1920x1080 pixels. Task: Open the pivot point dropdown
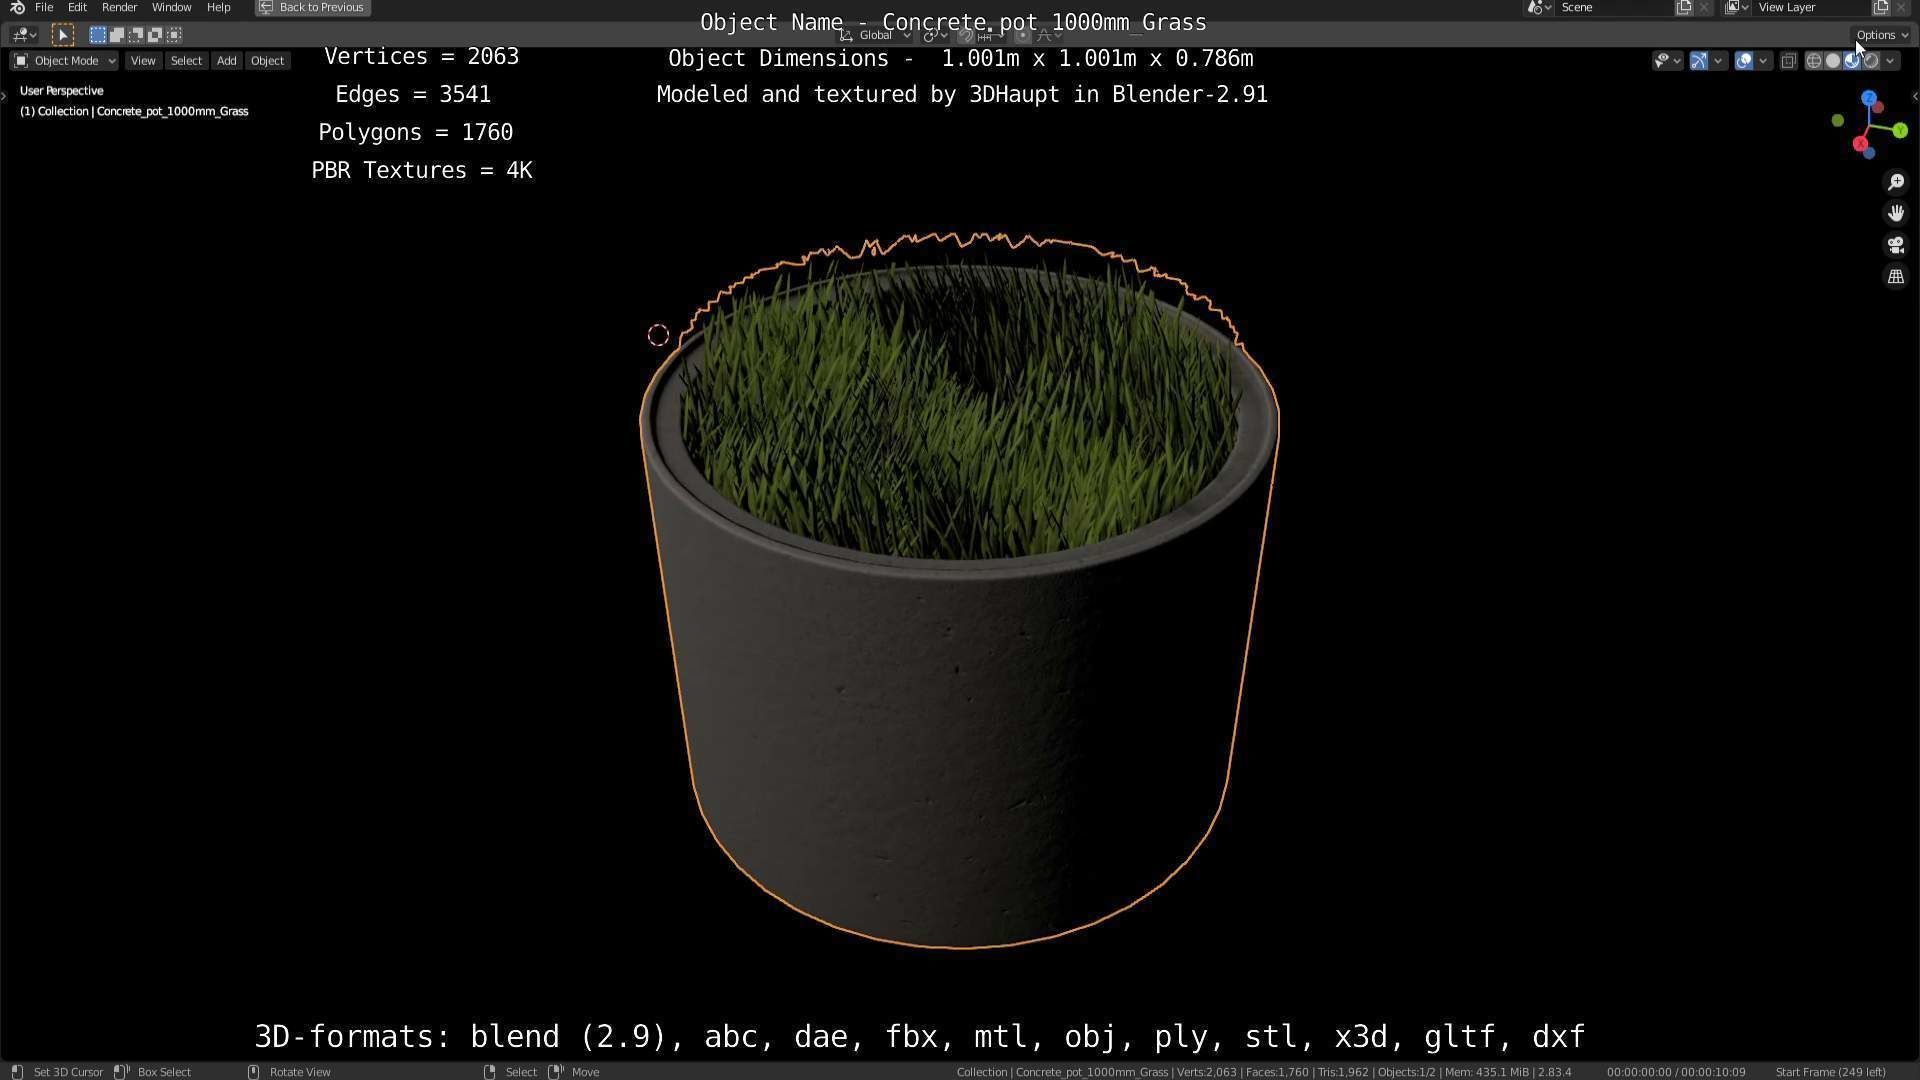click(x=936, y=35)
